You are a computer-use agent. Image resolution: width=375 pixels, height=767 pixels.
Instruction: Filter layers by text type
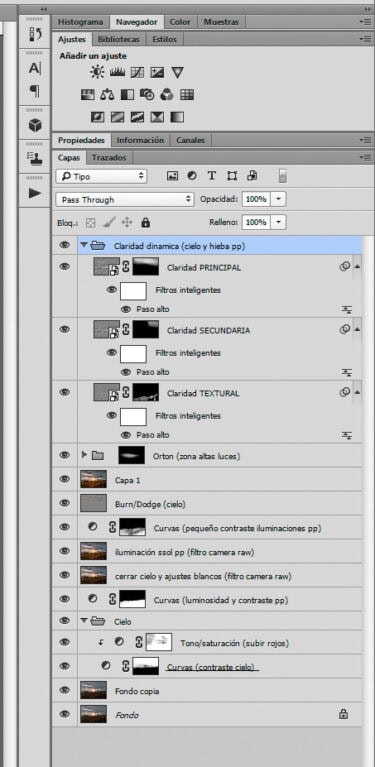coord(212,176)
